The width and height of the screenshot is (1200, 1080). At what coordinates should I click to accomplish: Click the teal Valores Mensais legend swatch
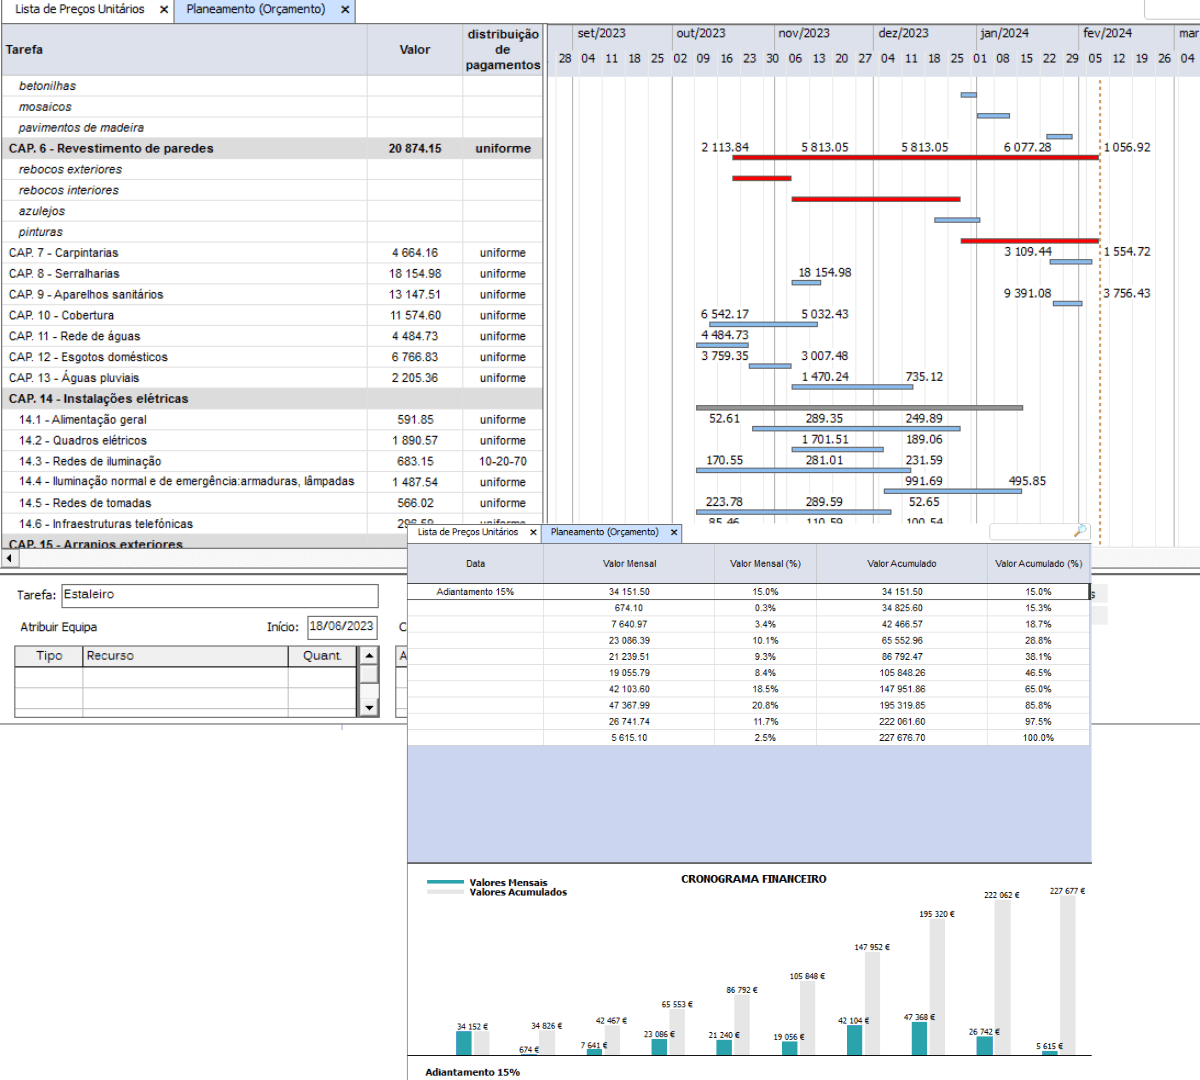coord(445,883)
